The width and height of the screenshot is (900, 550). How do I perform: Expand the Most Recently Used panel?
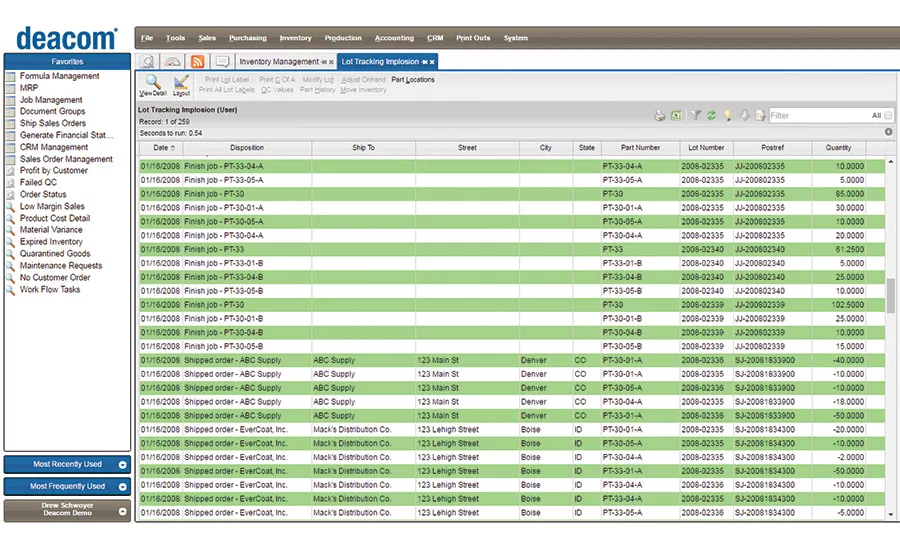click(x=122, y=464)
